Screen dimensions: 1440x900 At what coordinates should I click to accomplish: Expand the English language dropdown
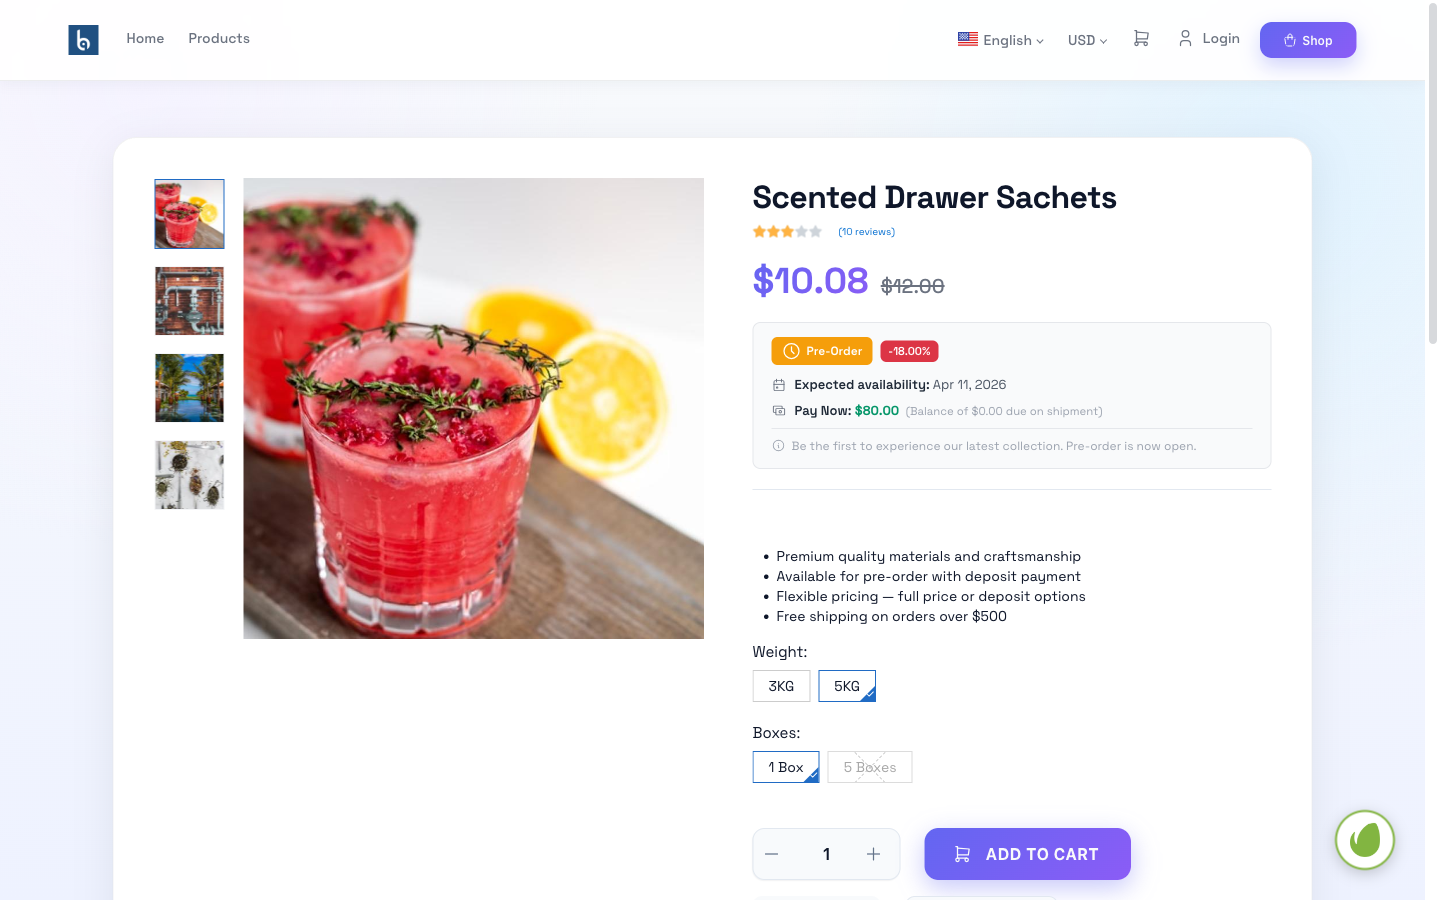[x=1000, y=40]
